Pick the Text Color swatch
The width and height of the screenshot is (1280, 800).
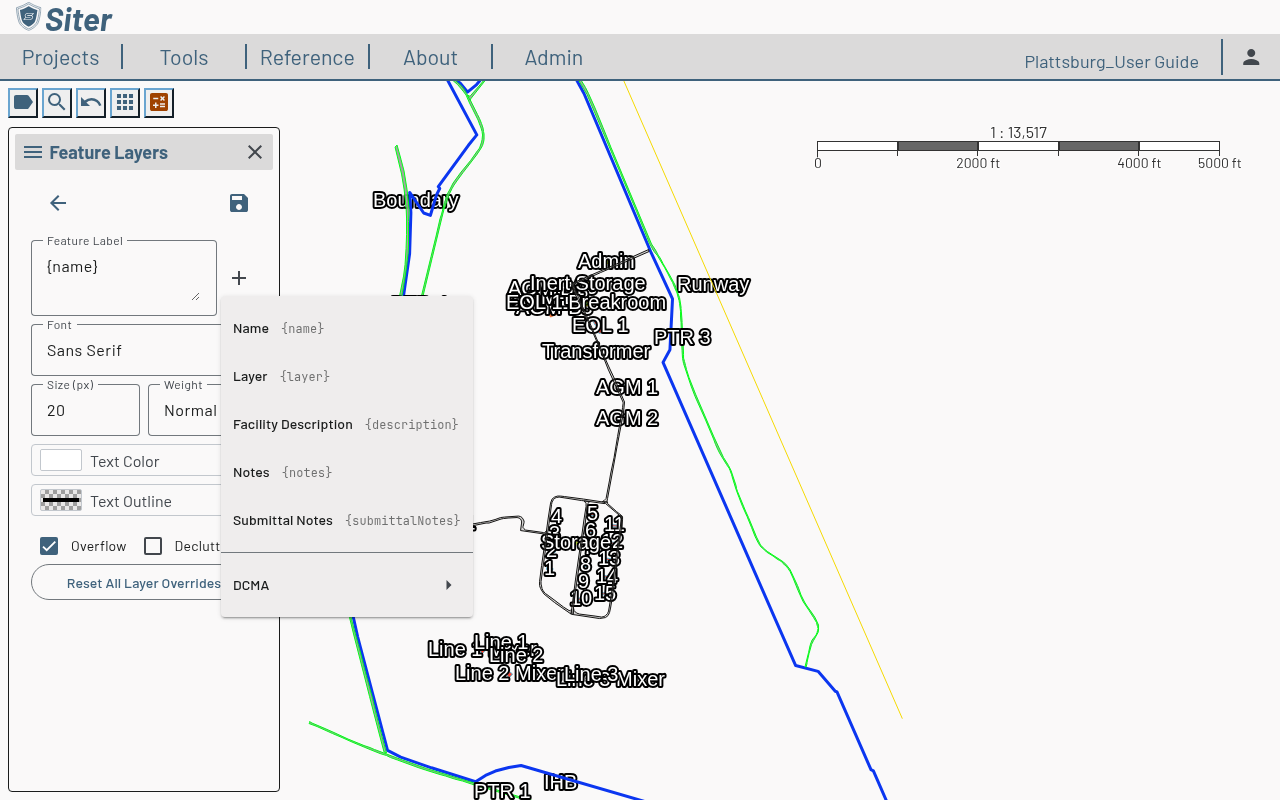[61, 461]
